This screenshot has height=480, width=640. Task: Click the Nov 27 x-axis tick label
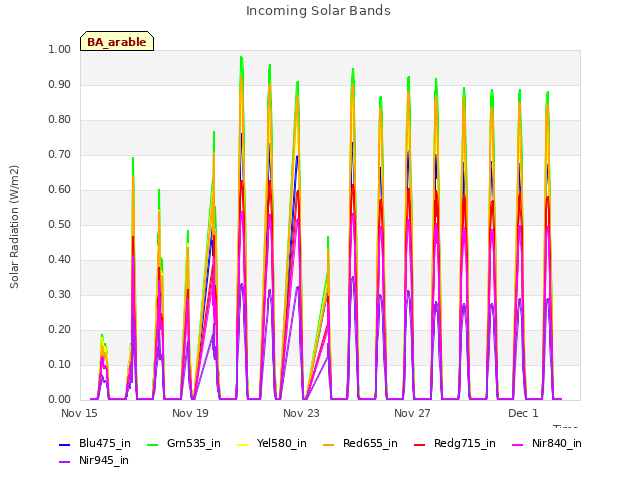coord(412,413)
